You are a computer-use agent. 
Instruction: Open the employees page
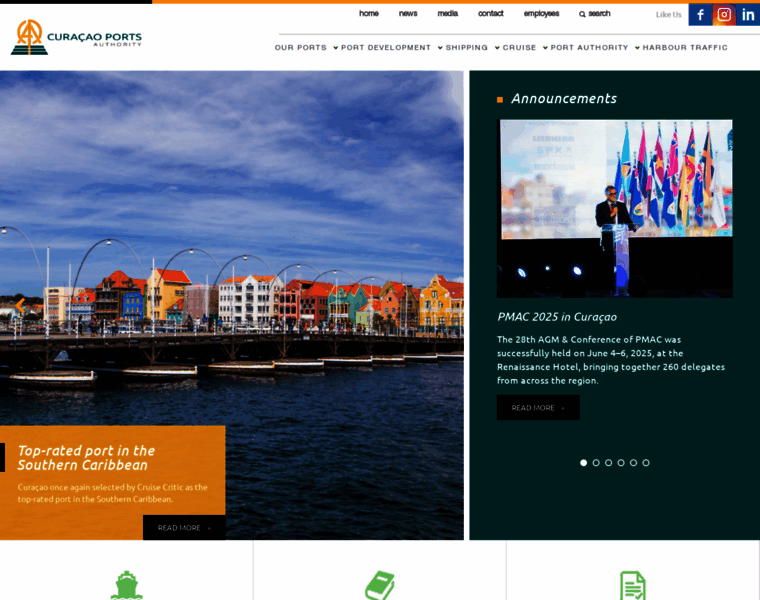pyautogui.click(x=541, y=14)
